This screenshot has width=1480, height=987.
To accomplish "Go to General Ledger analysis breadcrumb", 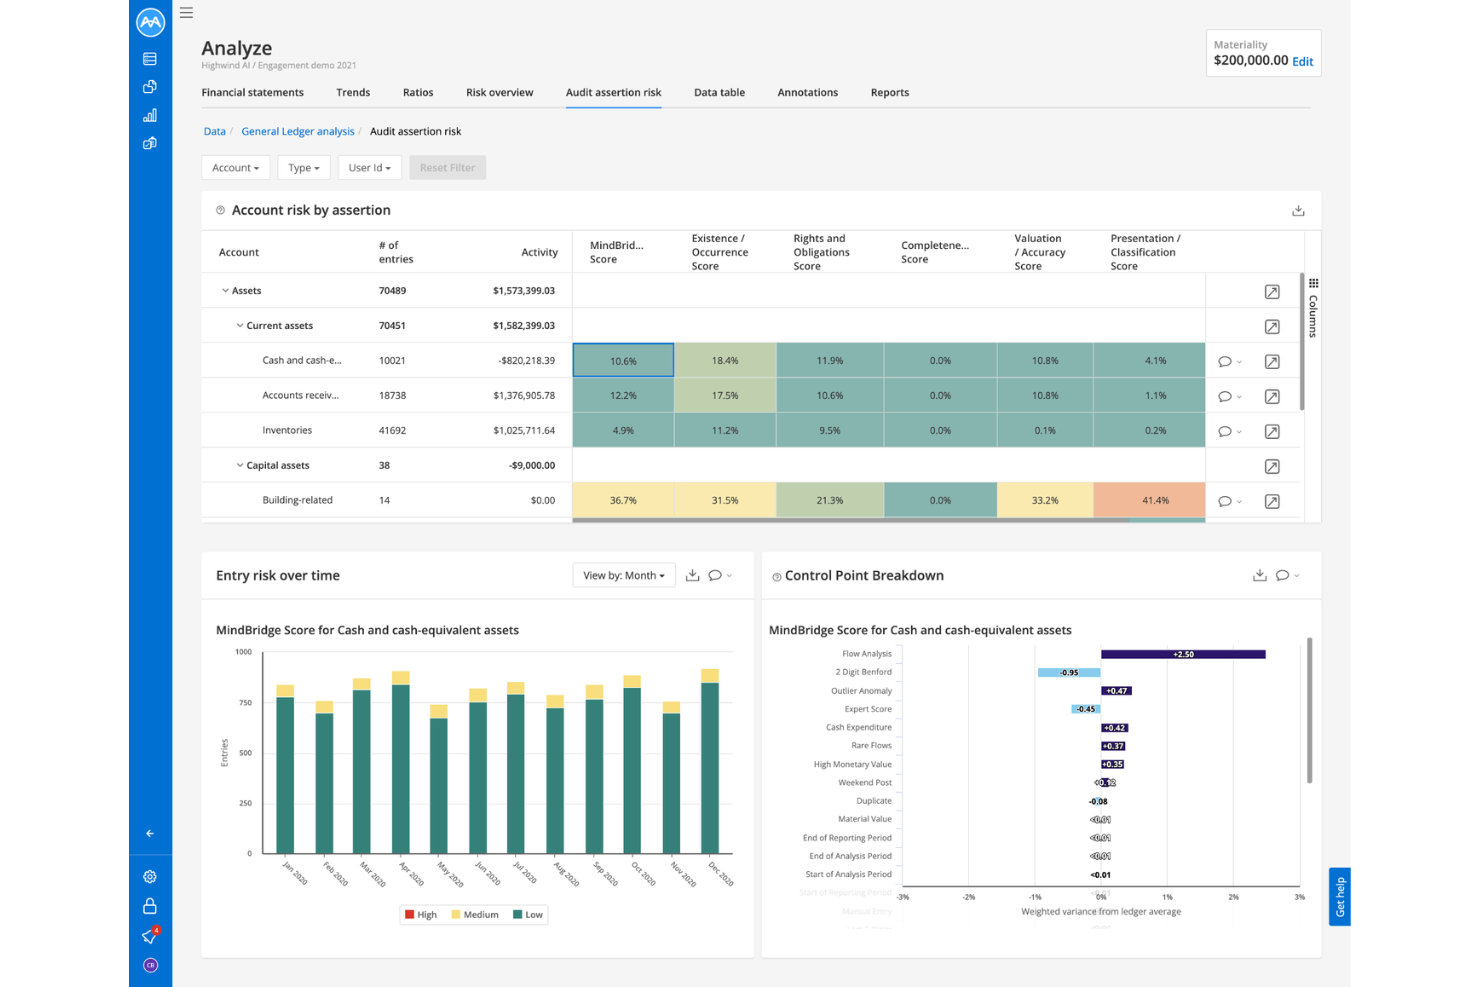I will (298, 131).
